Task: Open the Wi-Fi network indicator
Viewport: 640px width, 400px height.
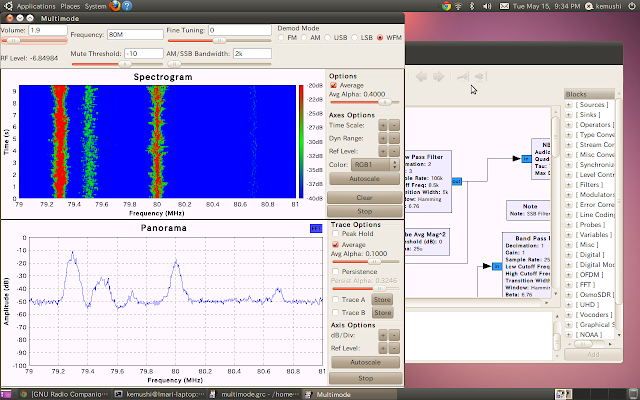Action: [458, 6]
